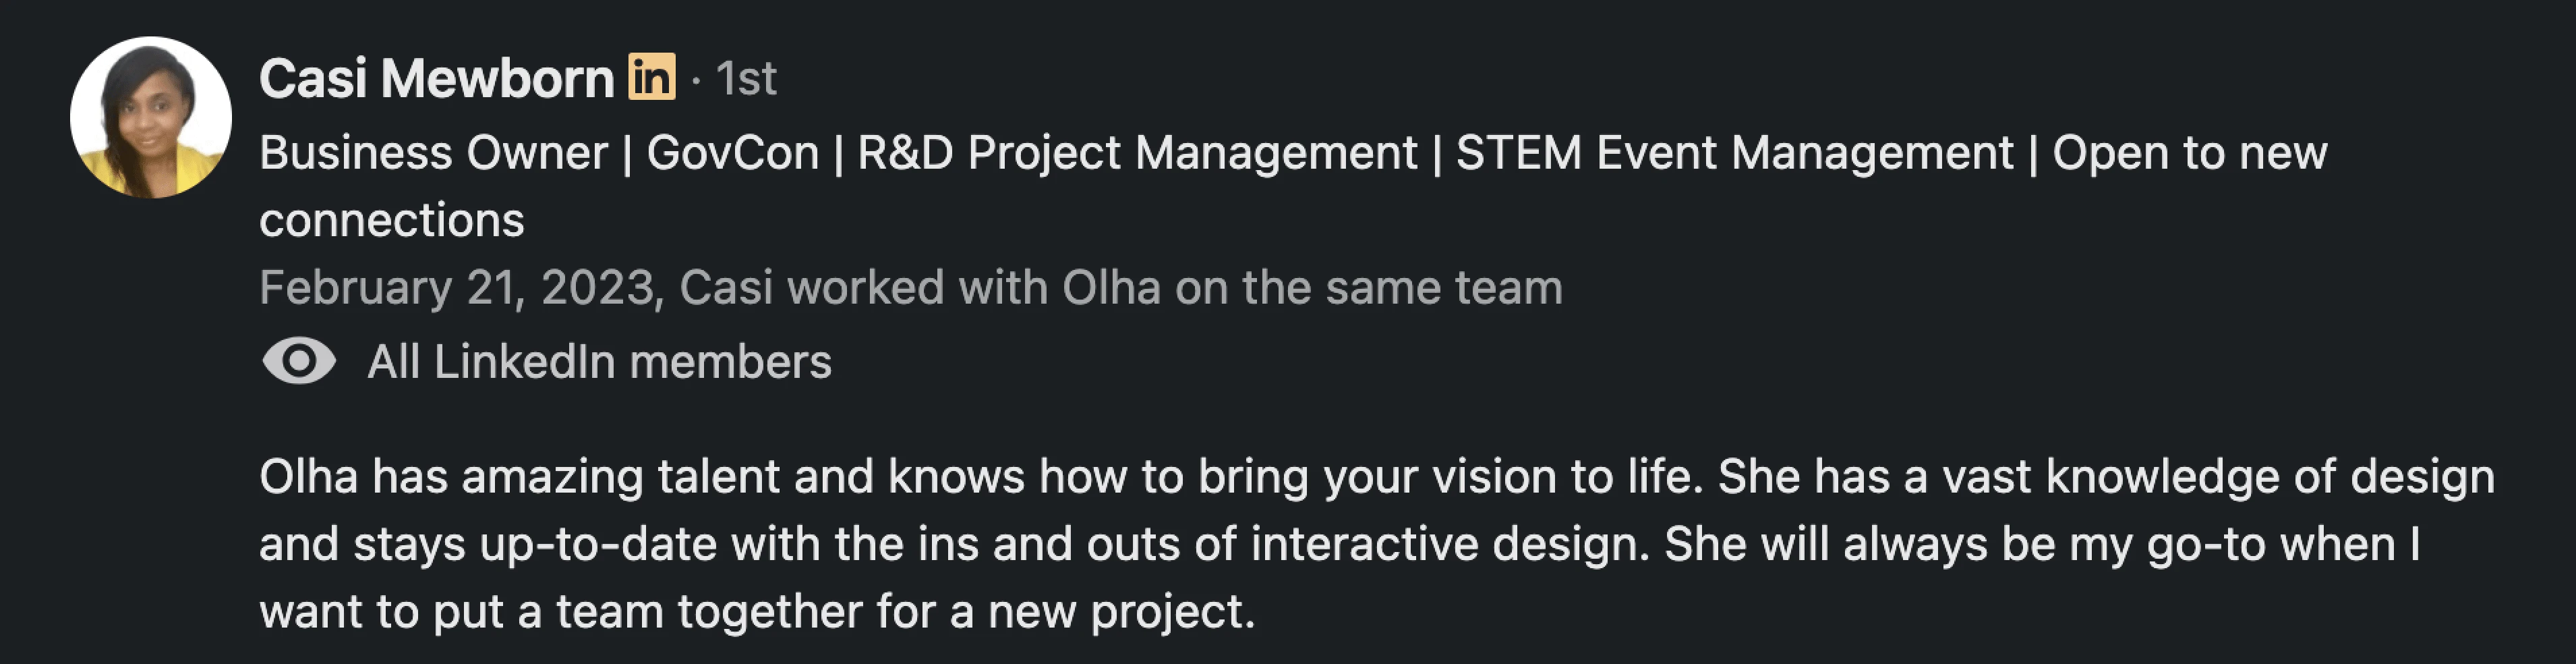Click the Open to new headline text
The image size is (2576, 664).
pos(2190,153)
